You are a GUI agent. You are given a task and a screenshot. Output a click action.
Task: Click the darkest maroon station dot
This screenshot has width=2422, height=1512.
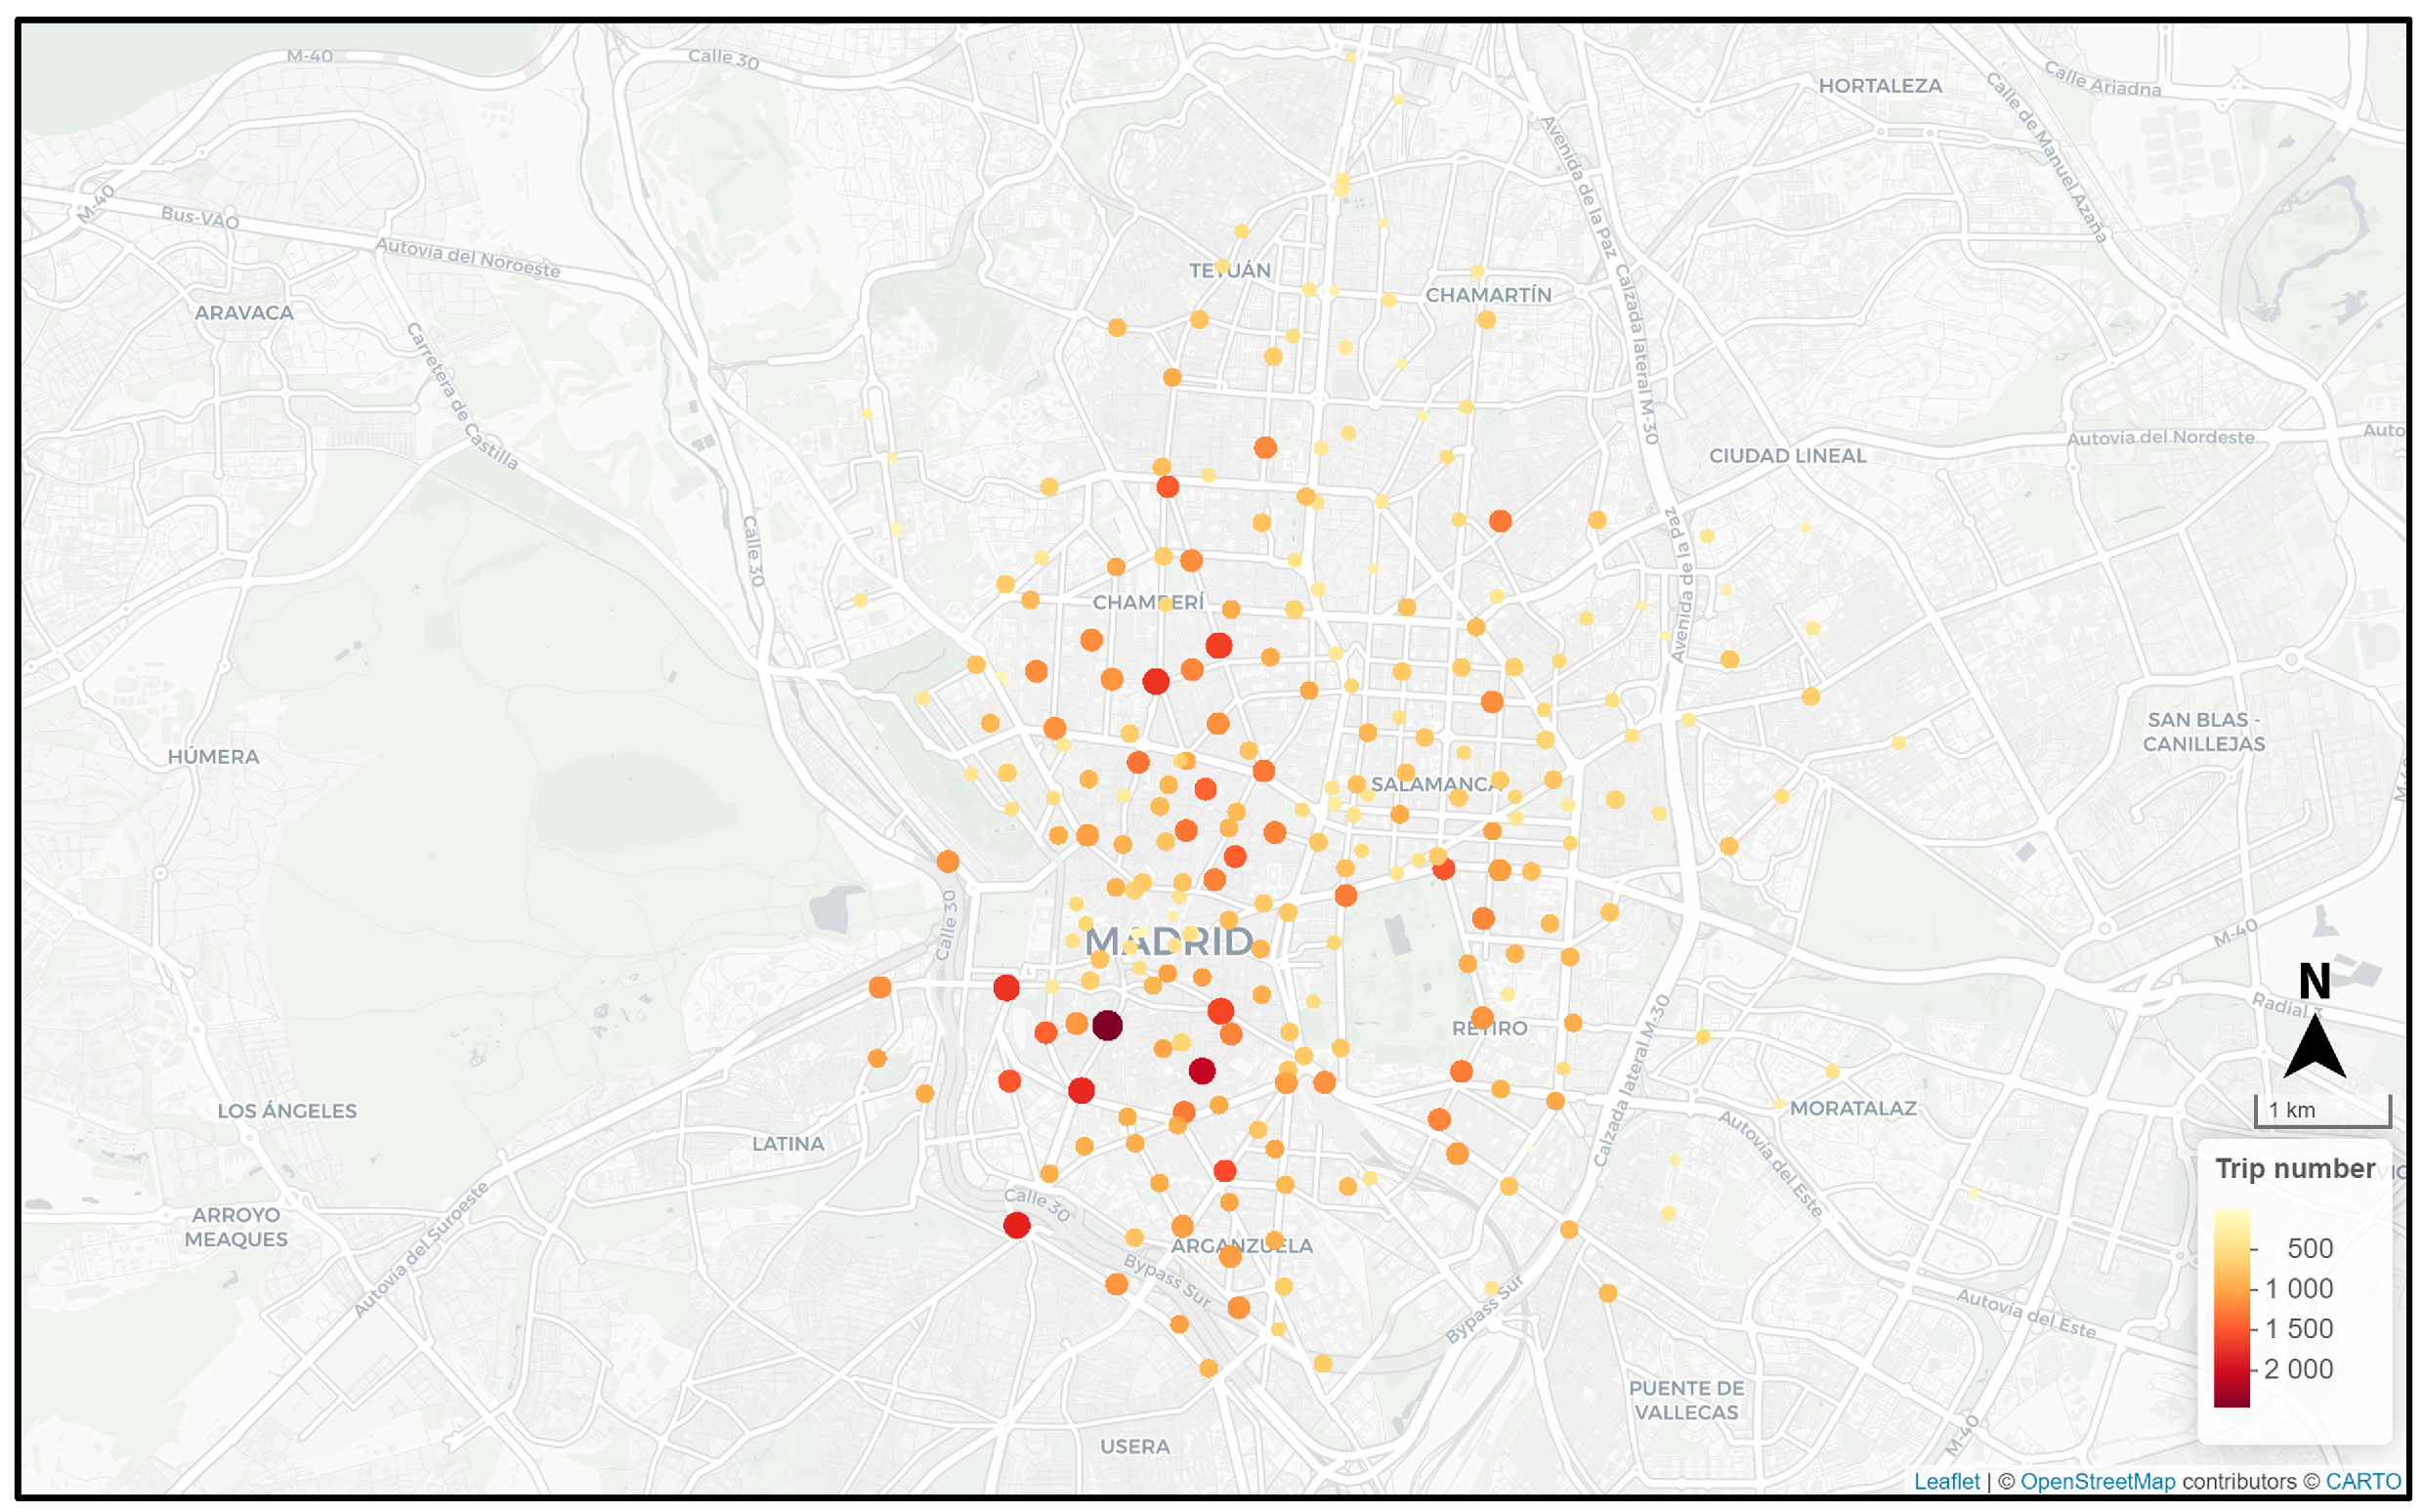coord(1107,1025)
